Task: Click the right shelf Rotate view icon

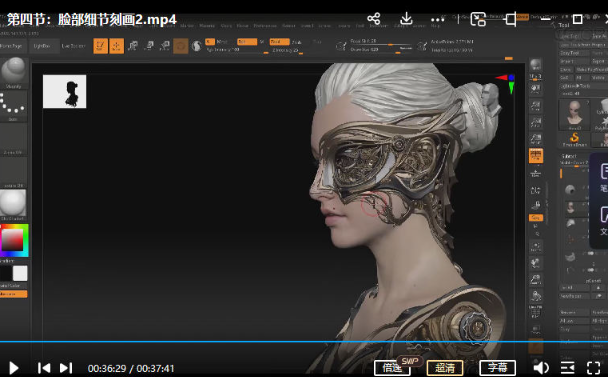Action: point(535,296)
